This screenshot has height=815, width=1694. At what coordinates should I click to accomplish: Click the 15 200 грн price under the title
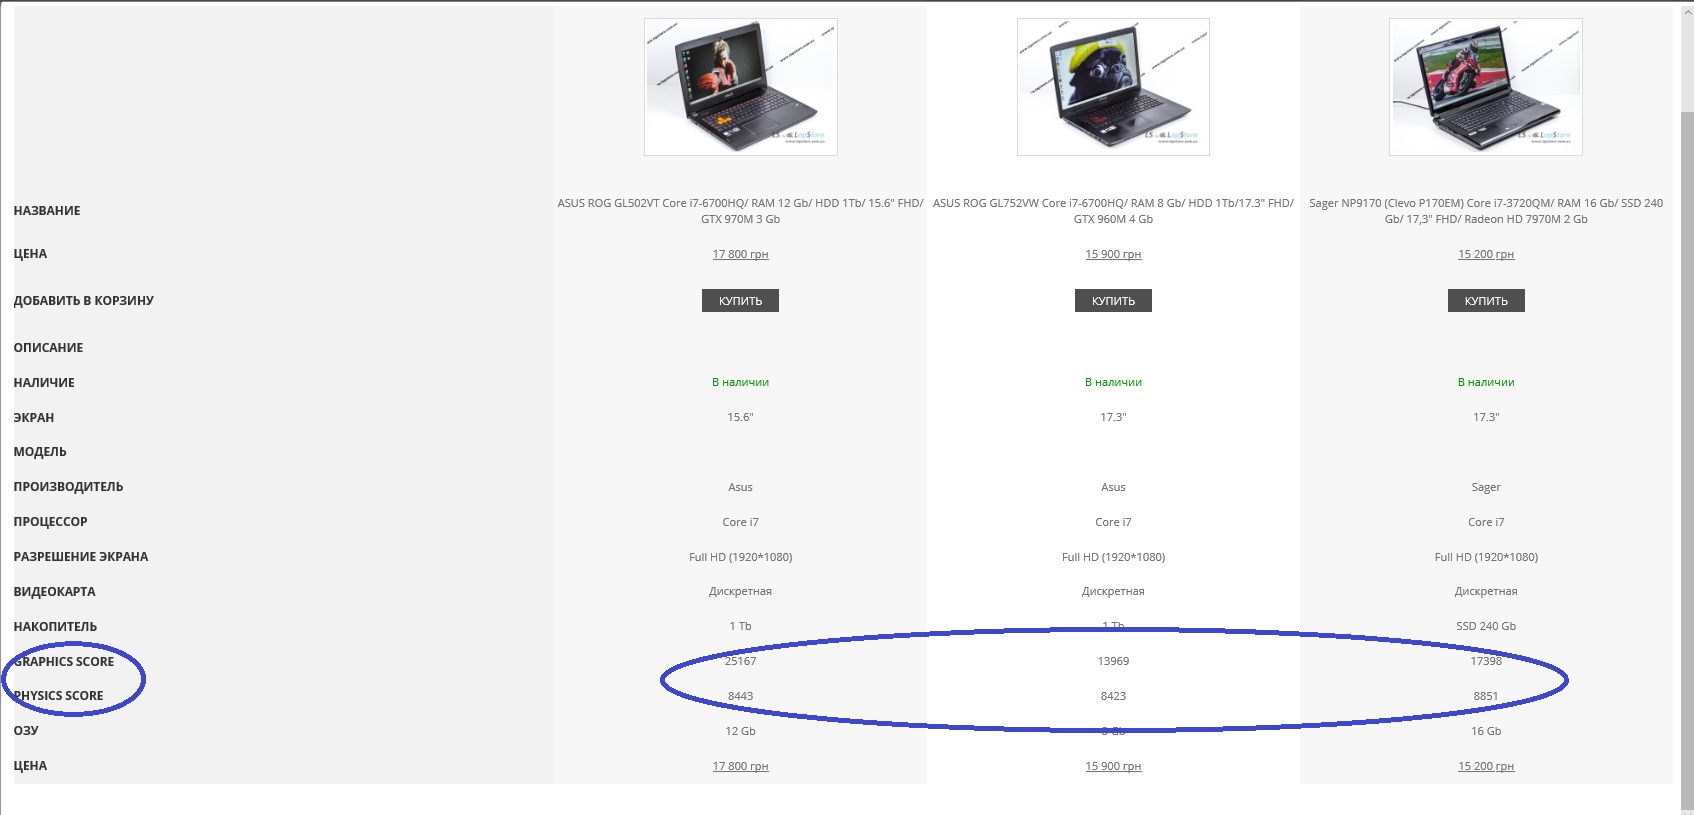click(1486, 254)
